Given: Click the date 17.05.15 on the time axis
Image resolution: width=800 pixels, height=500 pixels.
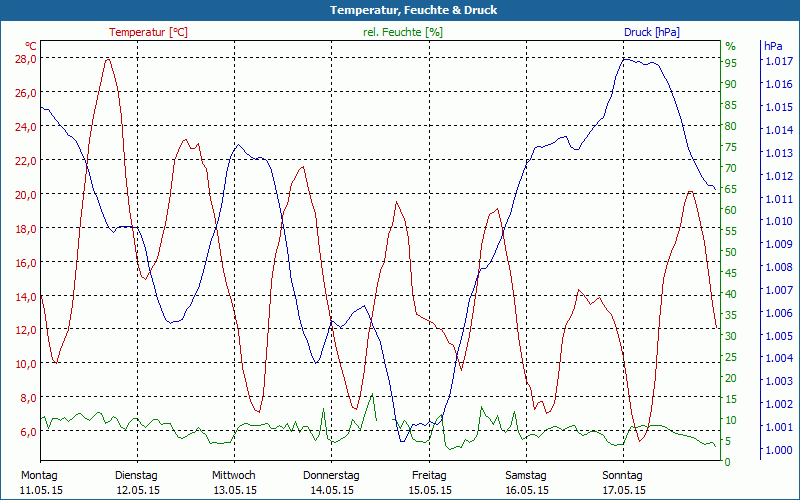Looking at the screenshot, I should pyautogui.click(x=622, y=490).
